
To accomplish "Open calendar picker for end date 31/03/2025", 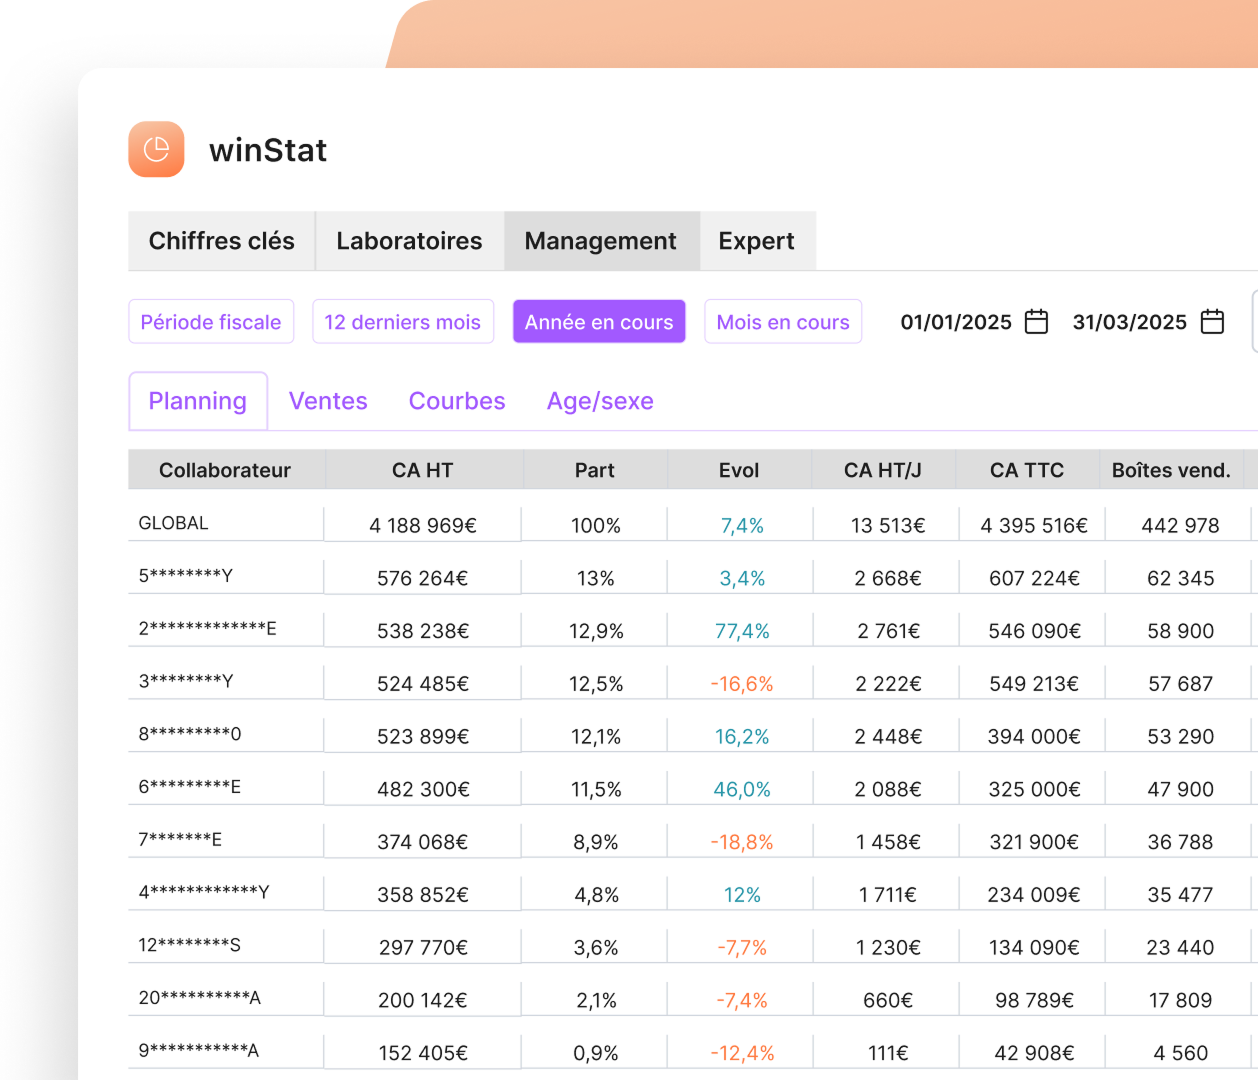I will click(x=1212, y=322).
